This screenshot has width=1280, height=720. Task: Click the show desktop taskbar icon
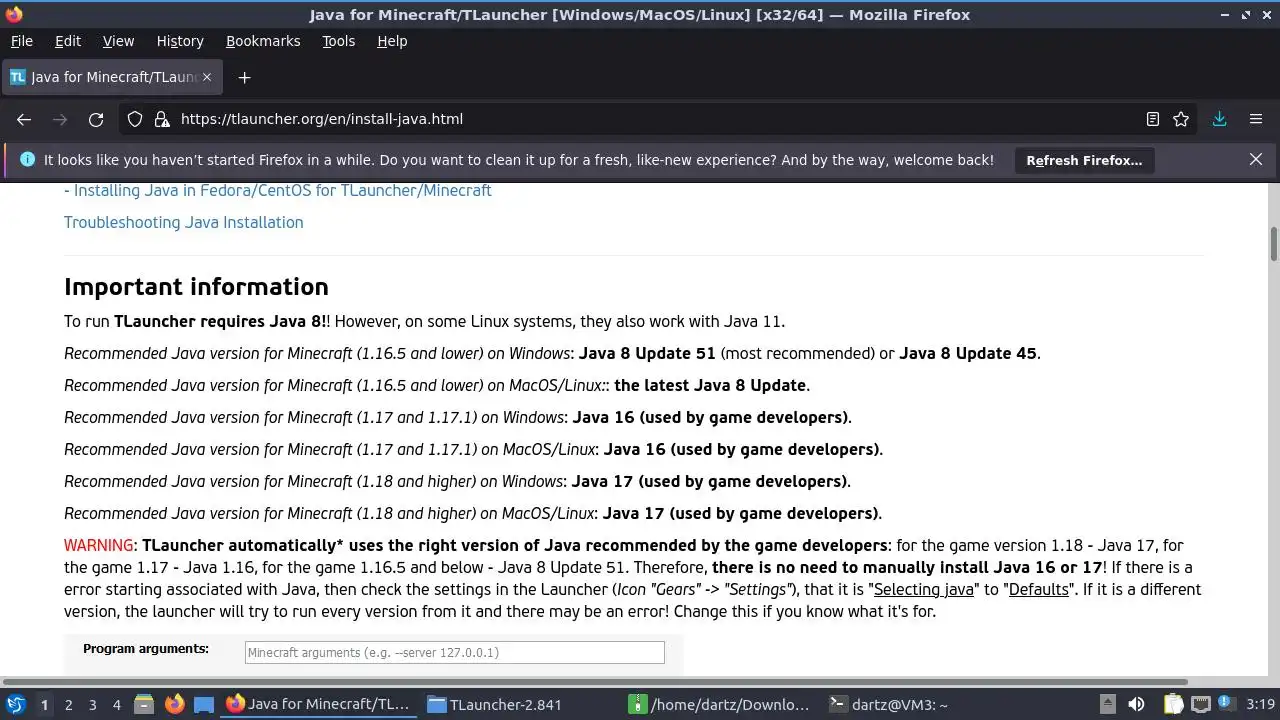tap(204, 704)
